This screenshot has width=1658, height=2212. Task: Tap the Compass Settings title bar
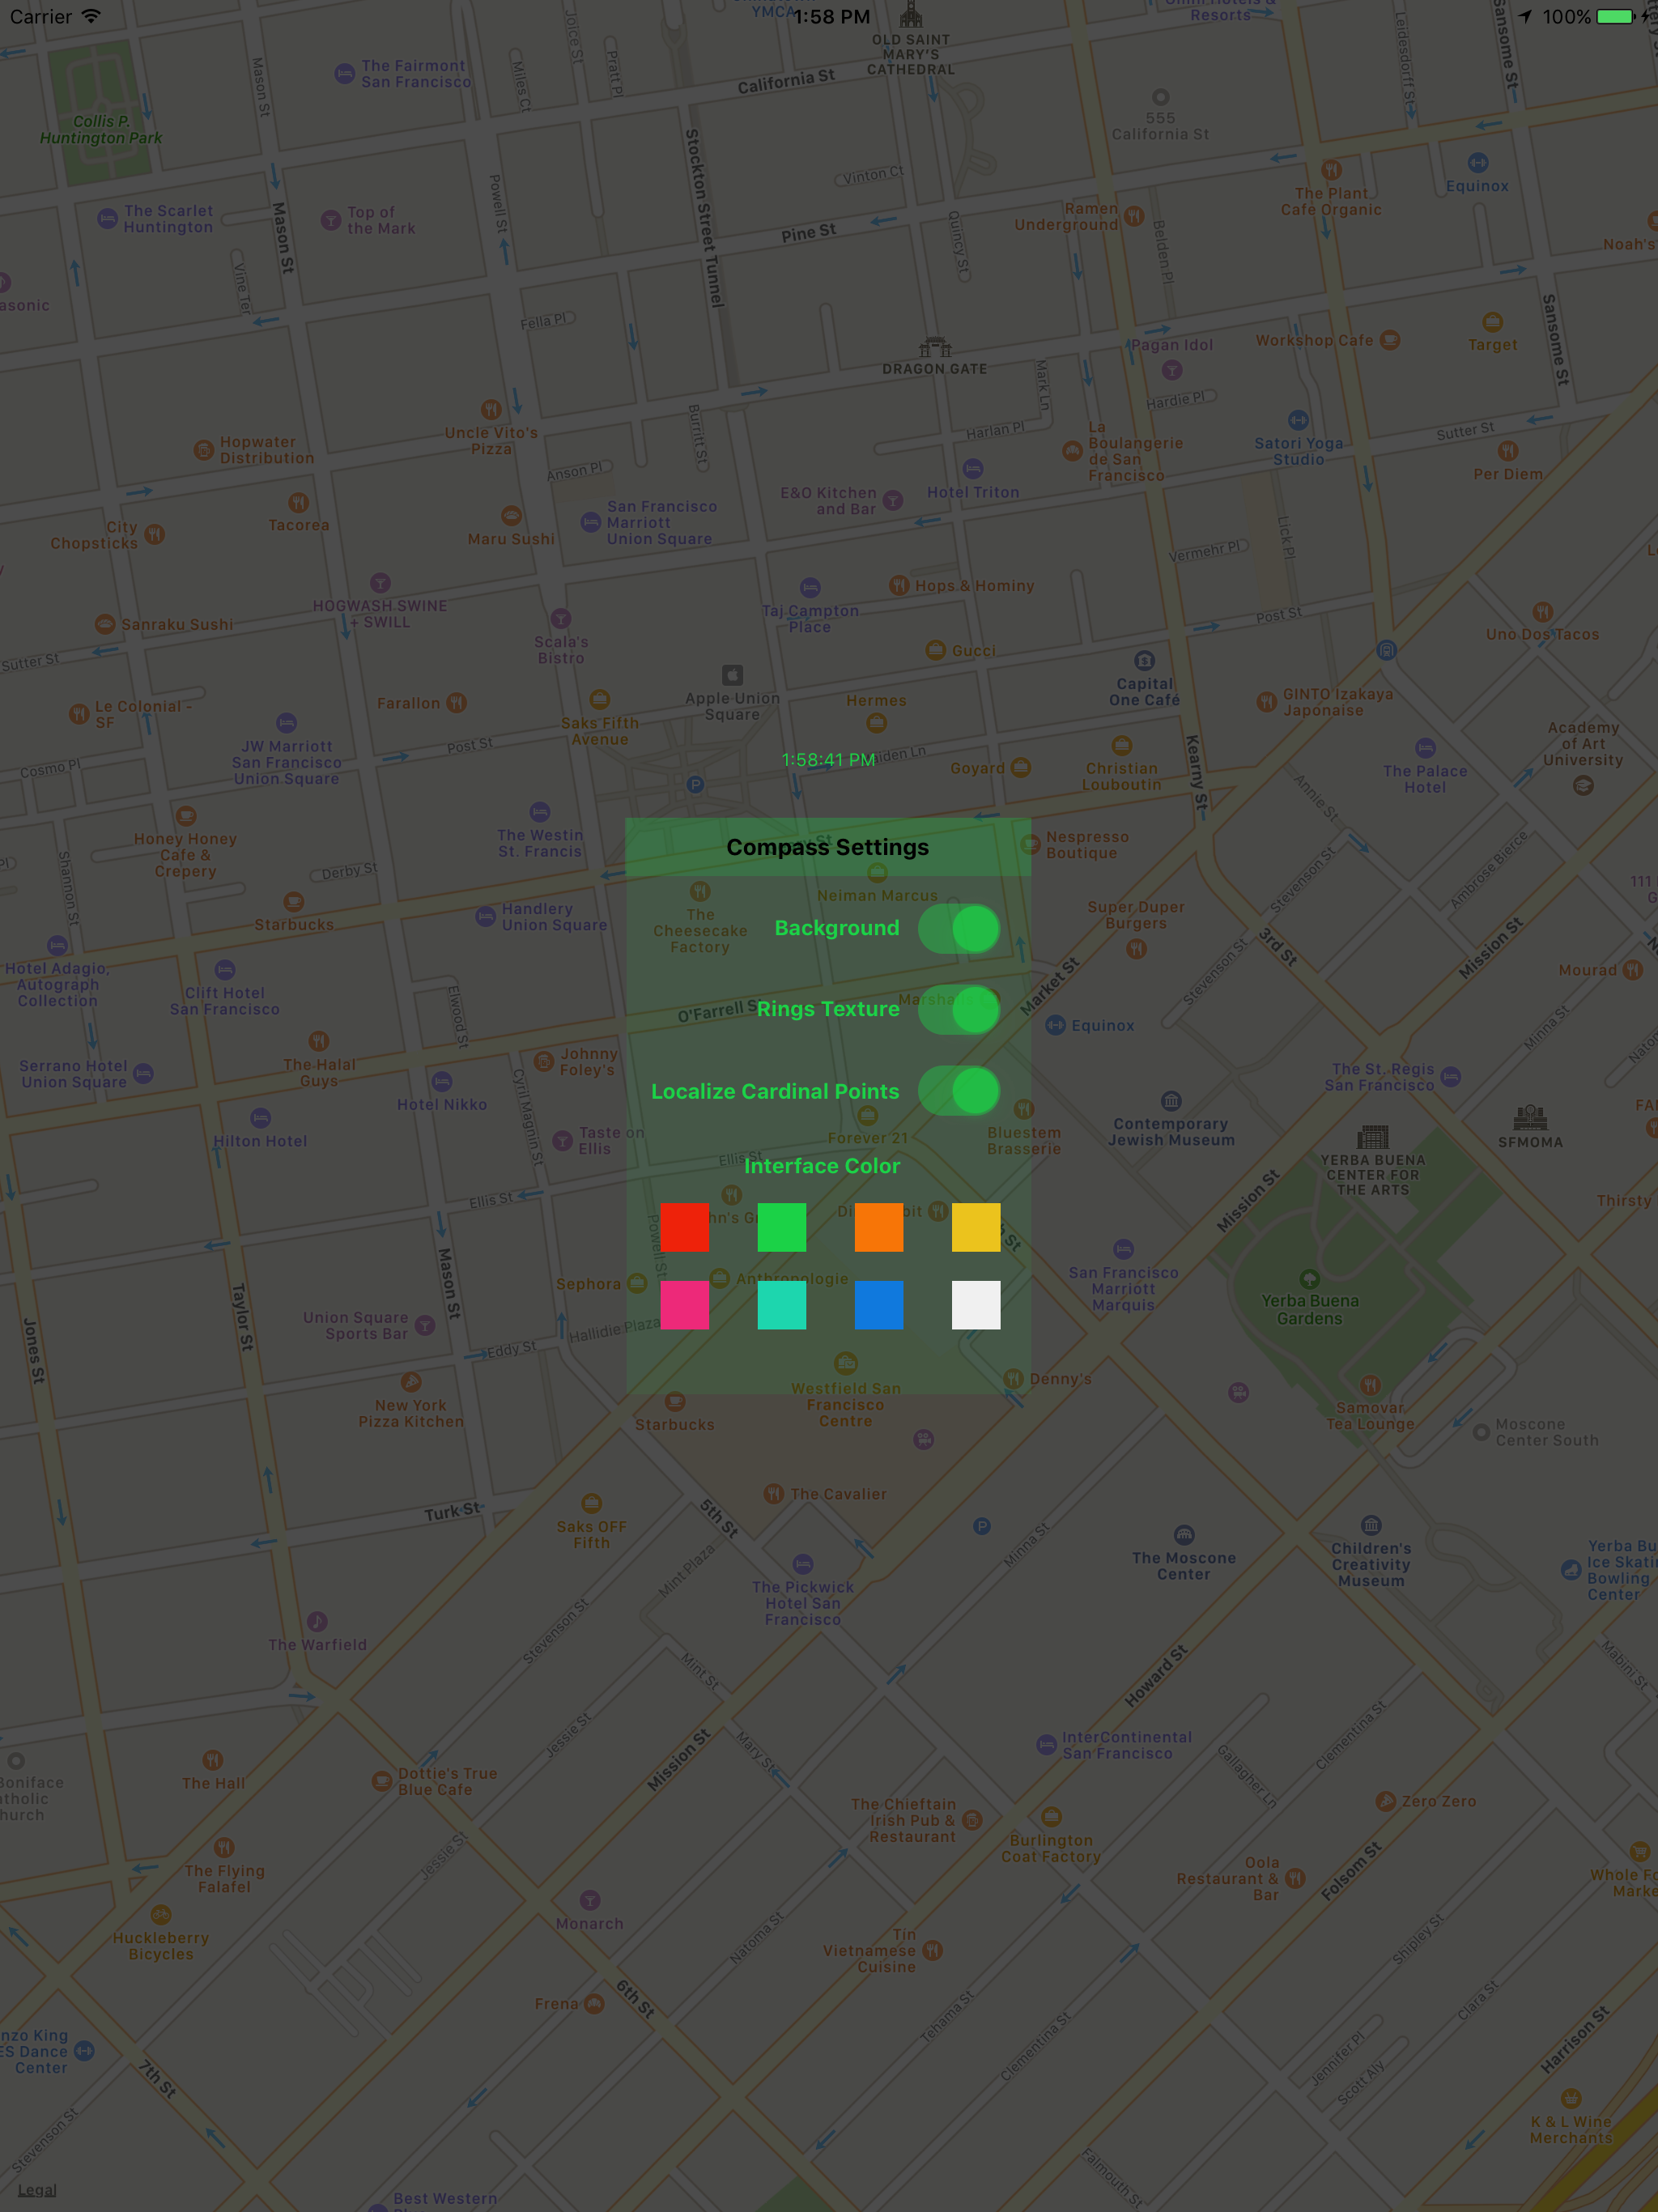[x=828, y=847]
